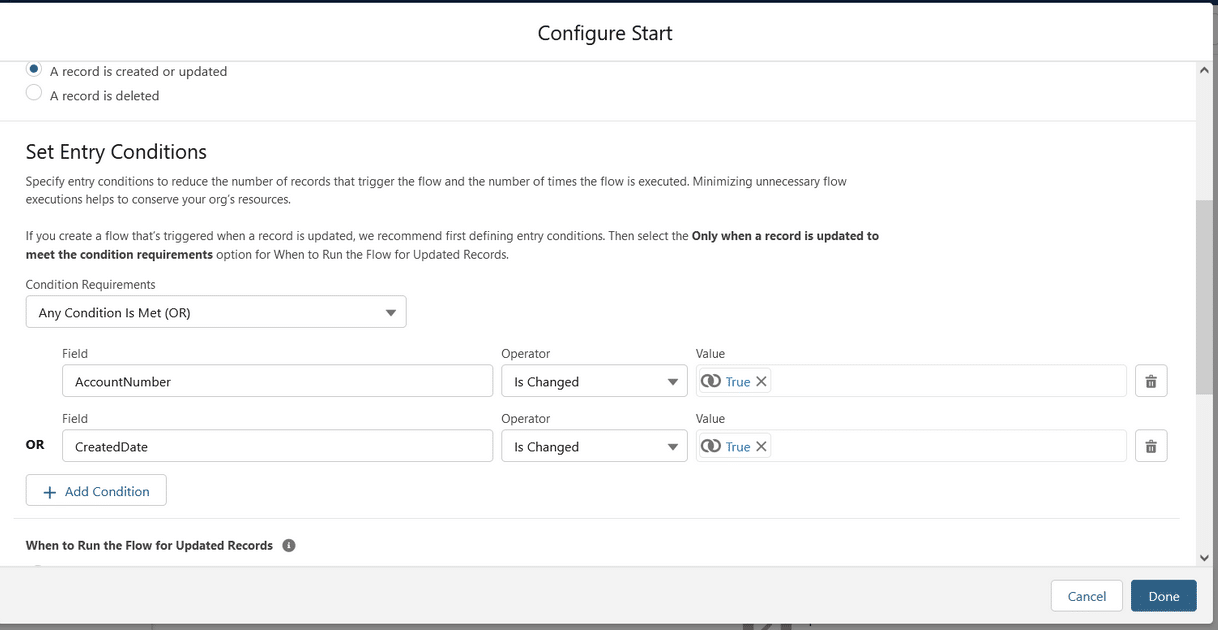Click empty Value field area for CreatedDate
Screen dimensions: 1218x630
tap(948, 446)
